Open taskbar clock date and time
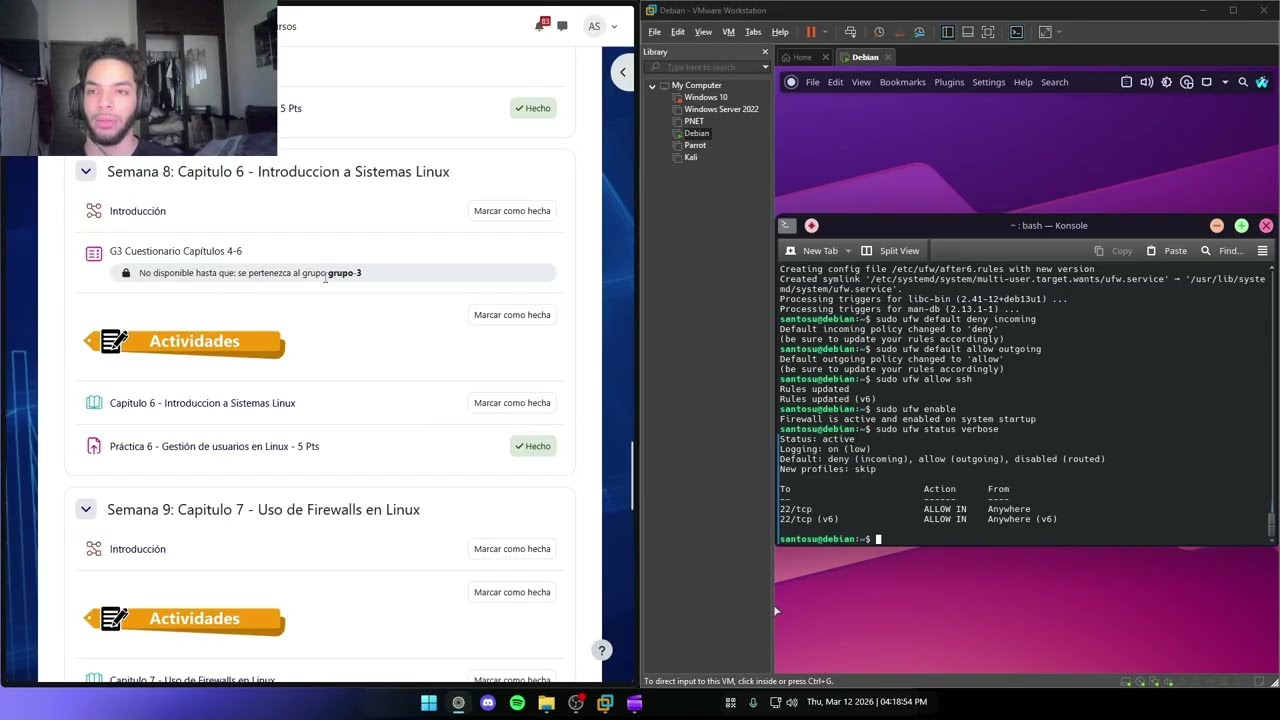The height and width of the screenshot is (720, 1280). click(x=866, y=703)
